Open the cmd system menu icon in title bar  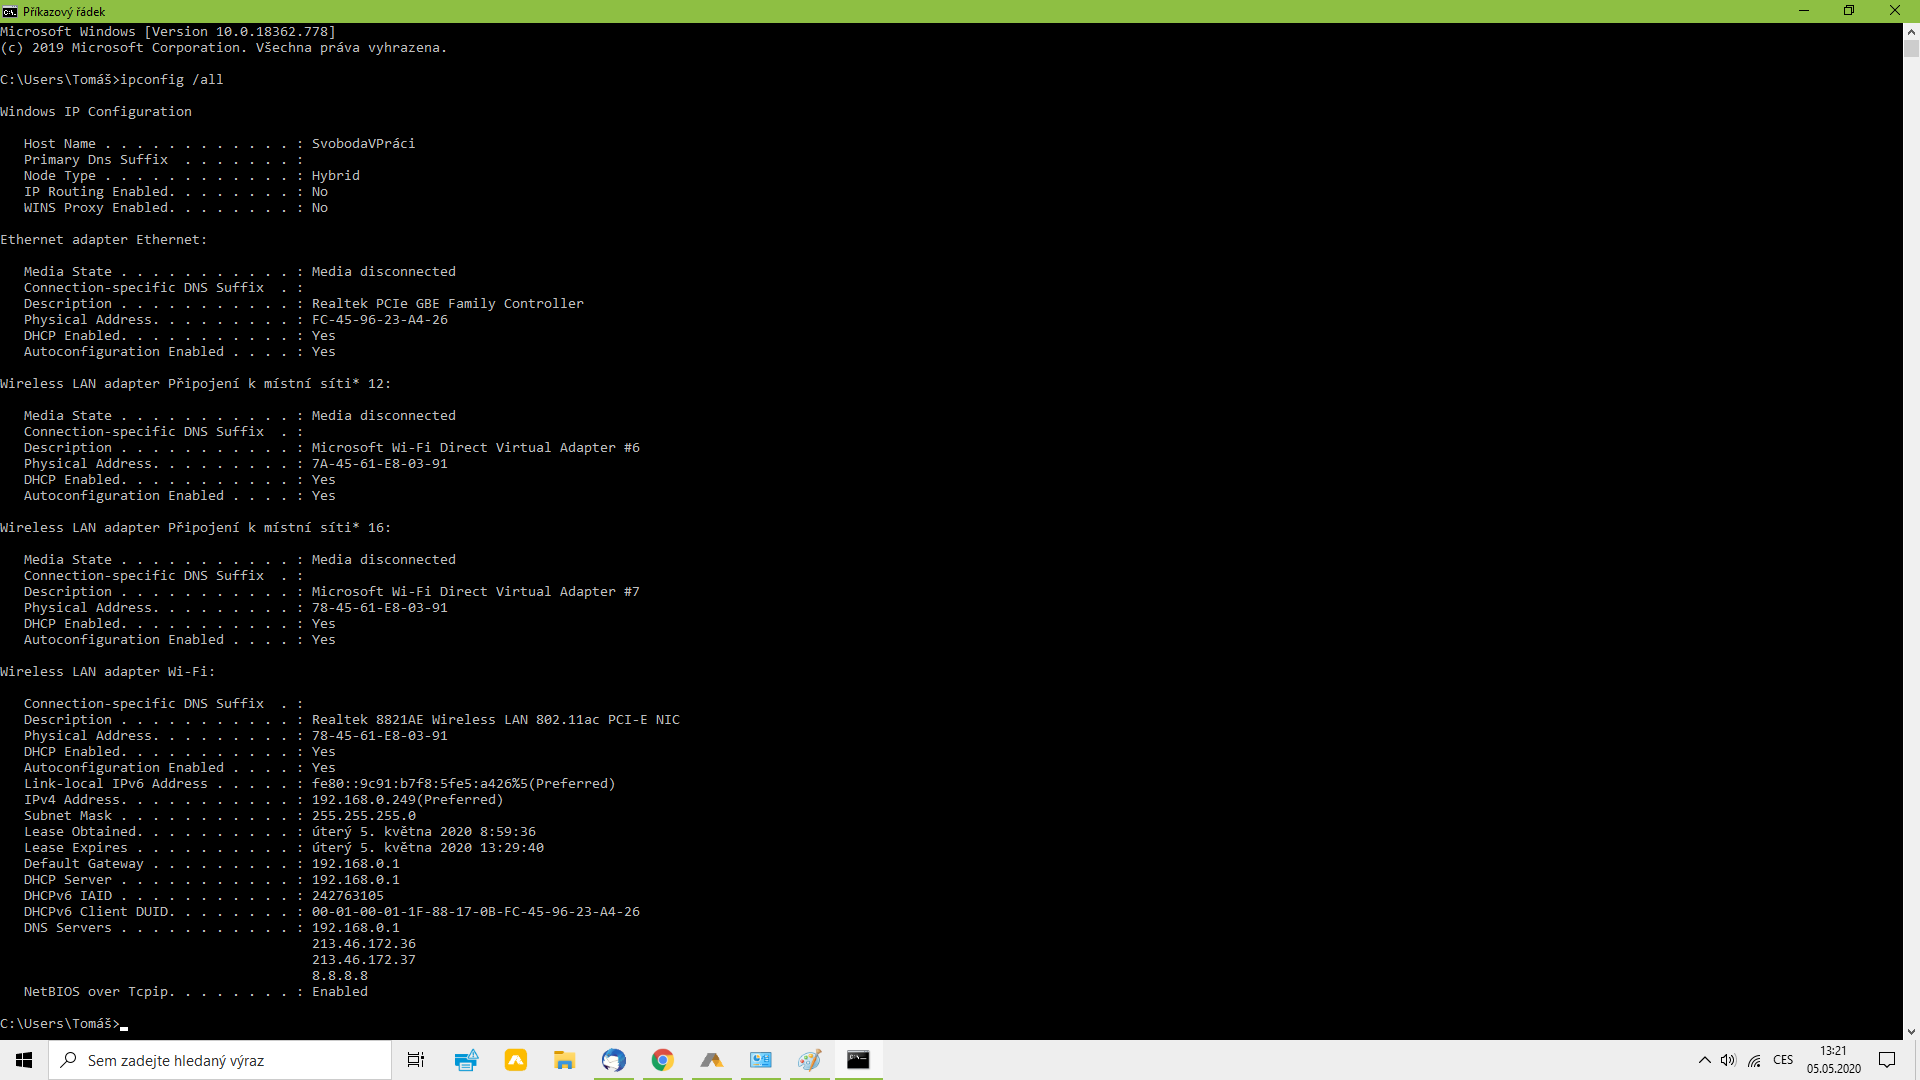pos(10,11)
